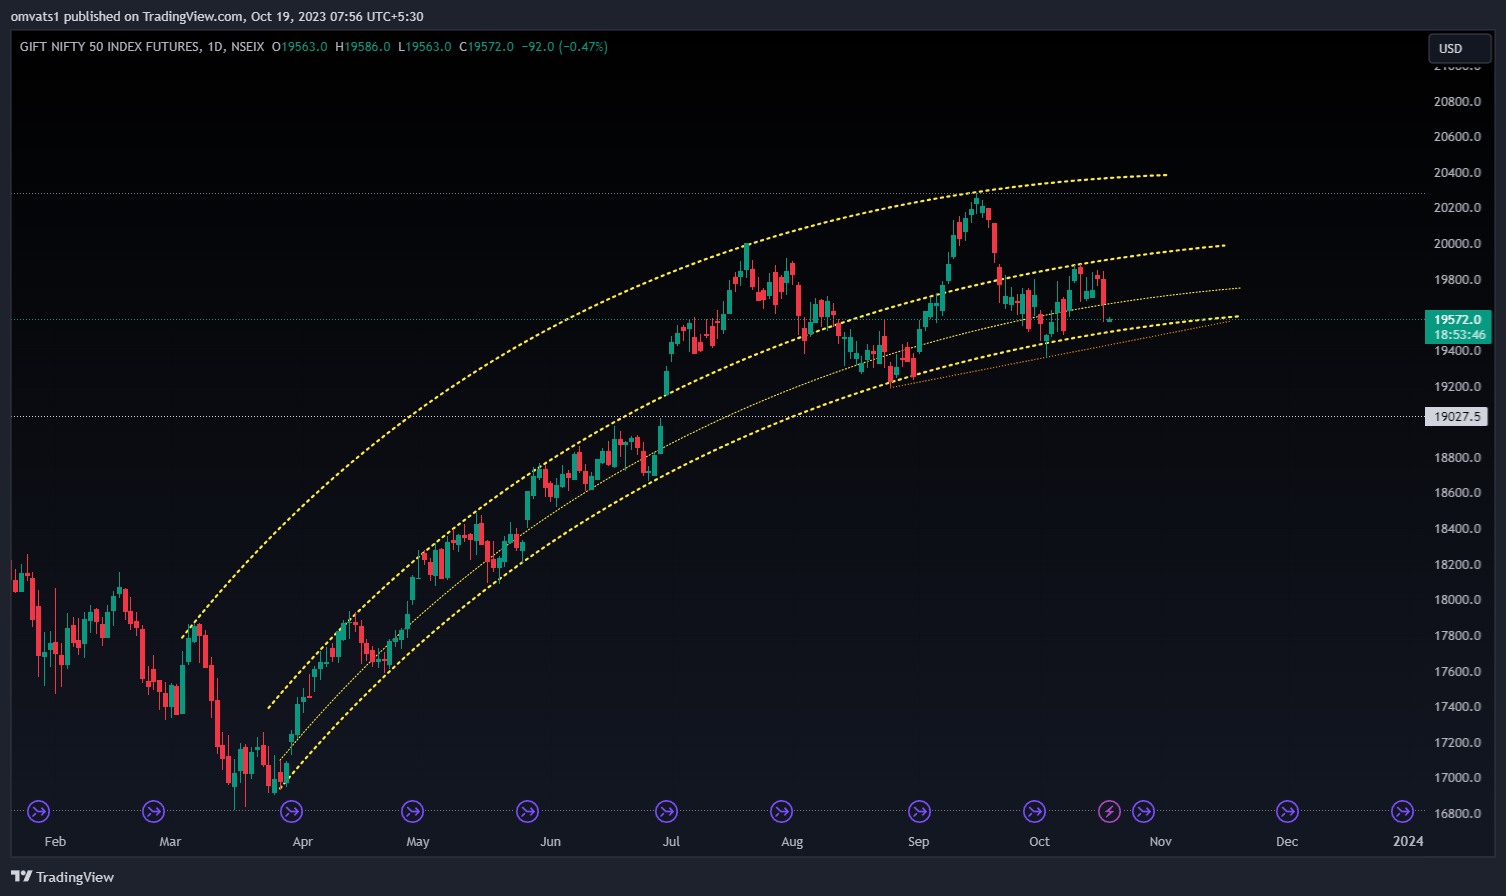The width and height of the screenshot is (1506, 896).
Task: Click the 19200.0 price axis label
Action: (x=1457, y=386)
